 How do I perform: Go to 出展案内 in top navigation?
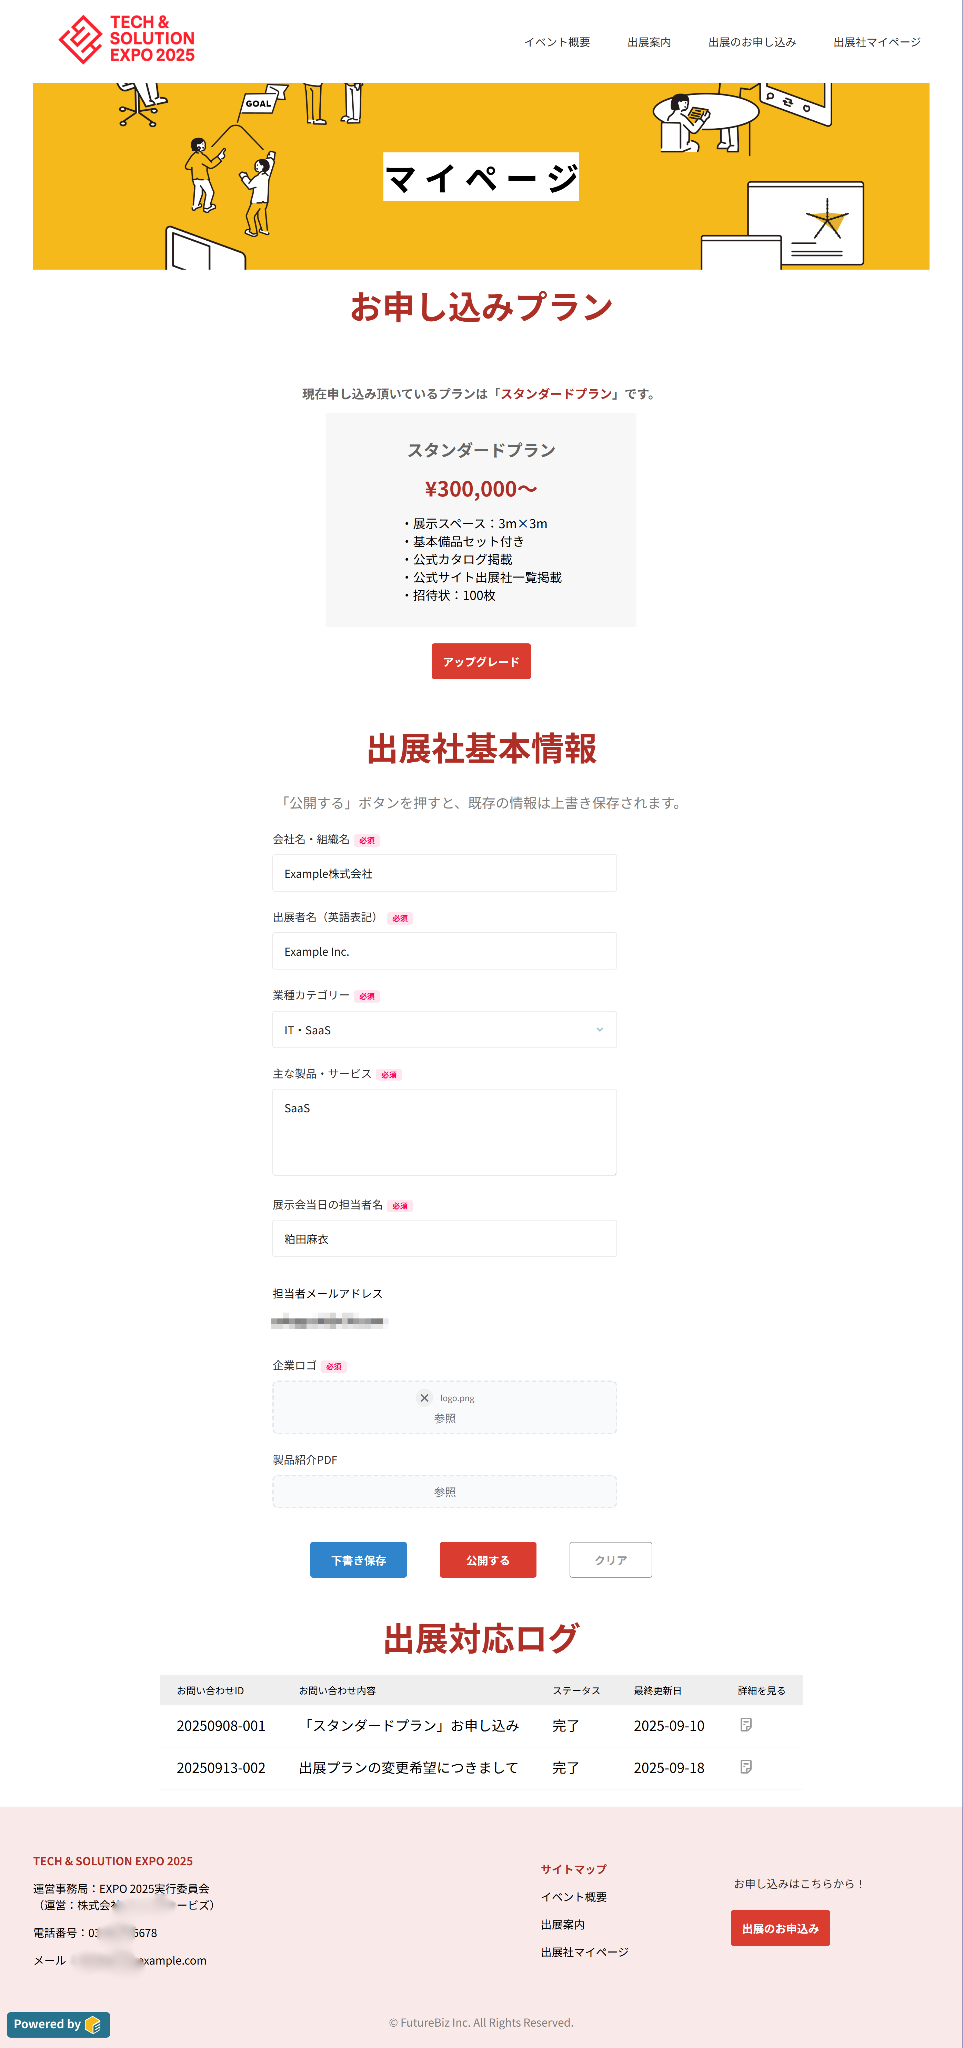coord(649,42)
